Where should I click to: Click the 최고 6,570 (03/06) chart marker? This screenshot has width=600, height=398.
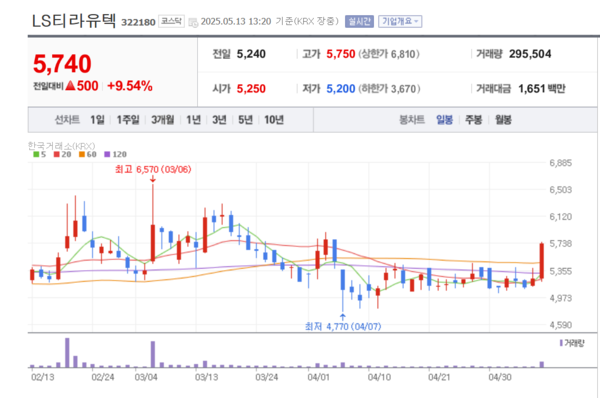(153, 169)
